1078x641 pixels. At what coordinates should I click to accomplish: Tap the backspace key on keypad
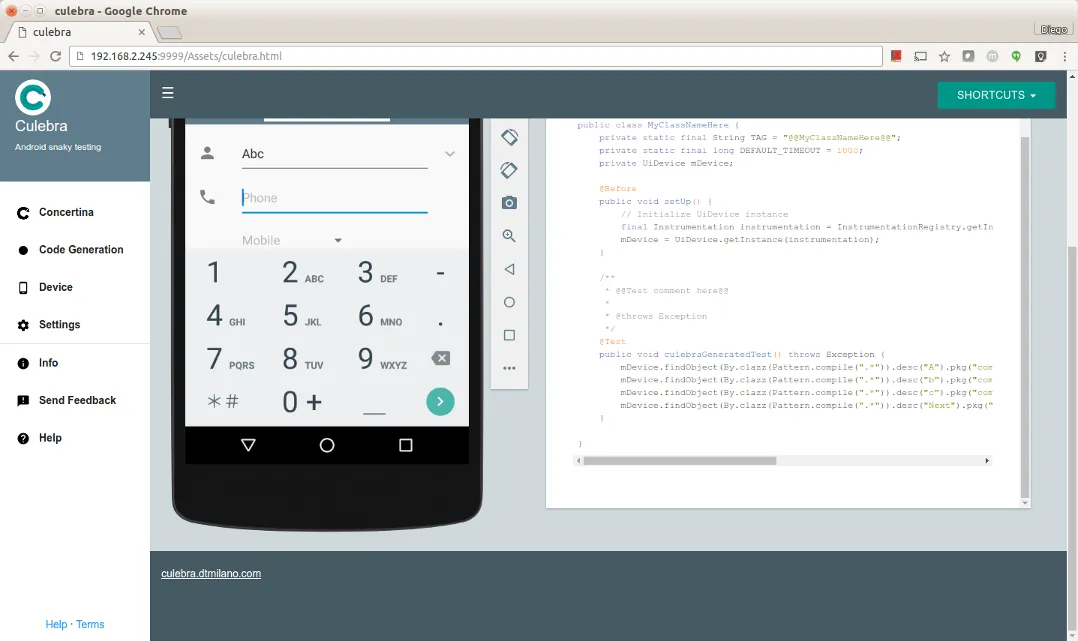tap(441, 358)
